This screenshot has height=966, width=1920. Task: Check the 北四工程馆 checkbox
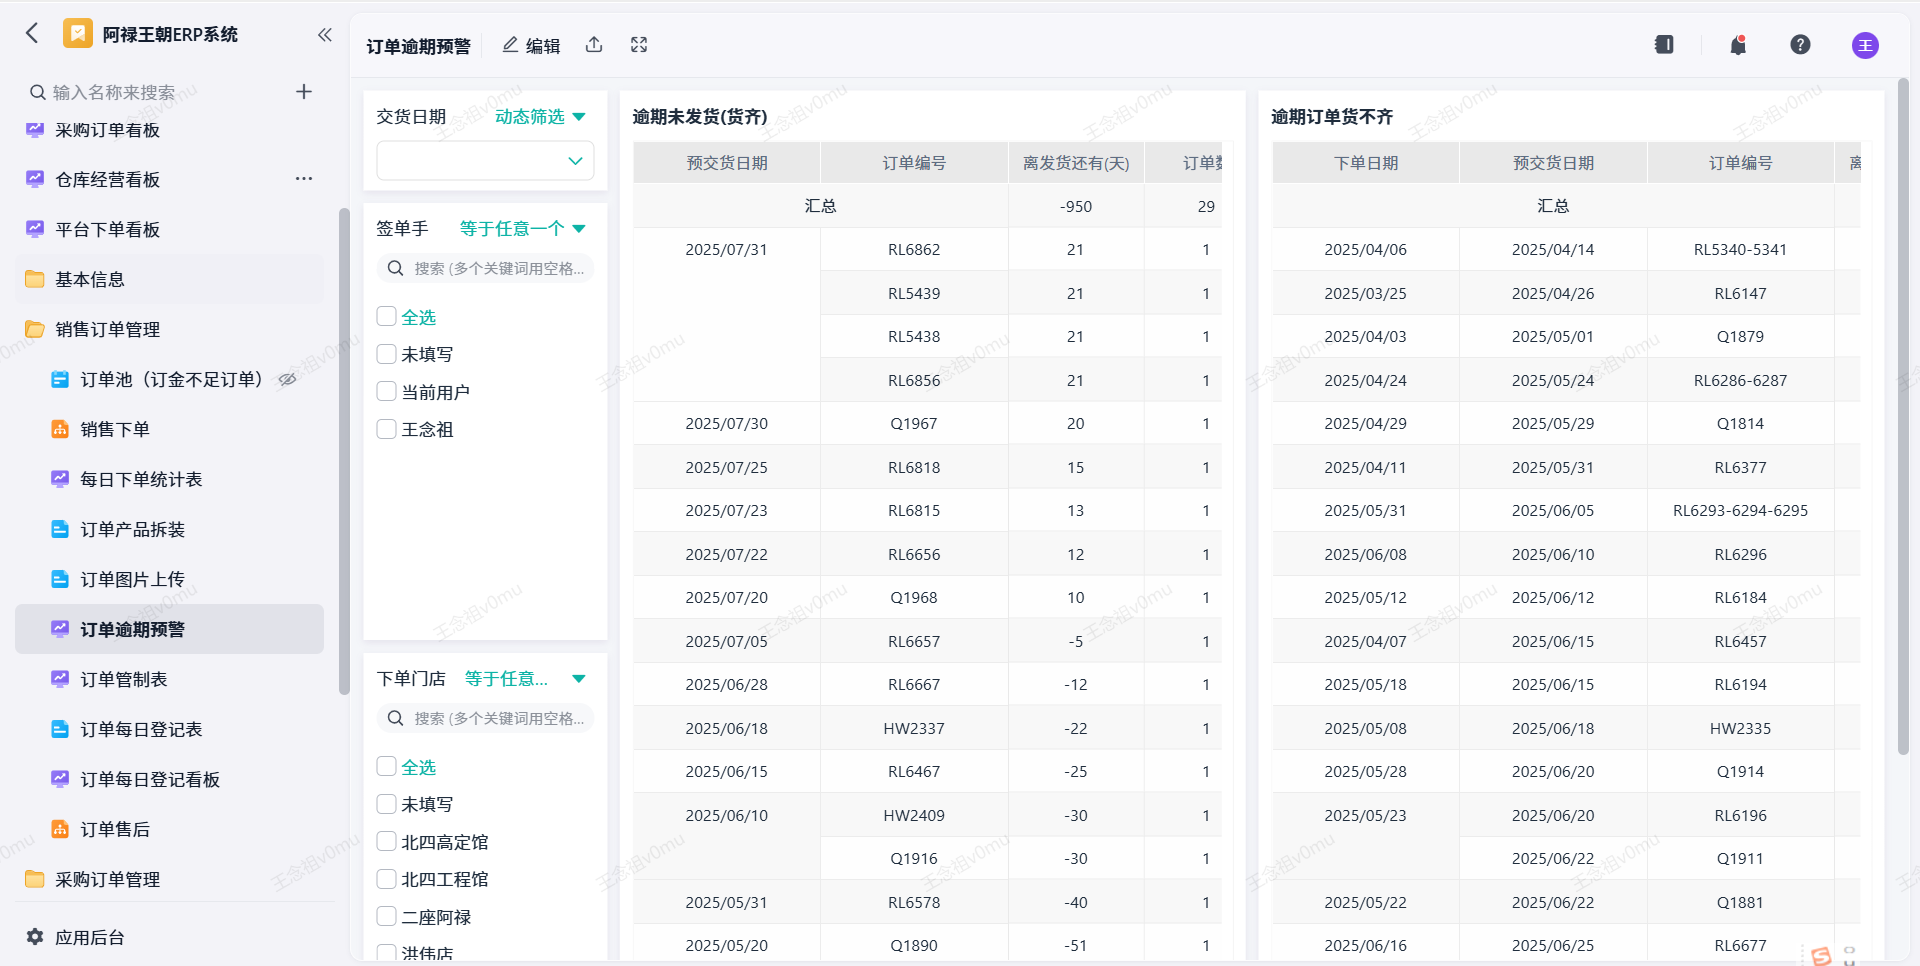(x=386, y=879)
